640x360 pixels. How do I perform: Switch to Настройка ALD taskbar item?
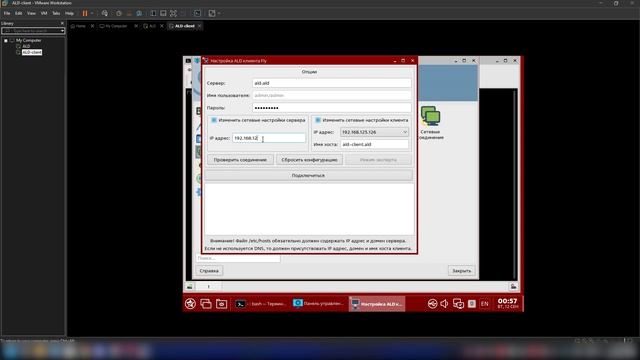point(377,304)
